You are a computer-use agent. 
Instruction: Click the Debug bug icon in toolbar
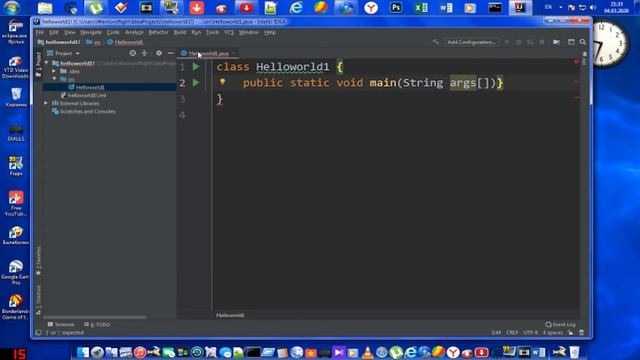[x=519, y=42]
